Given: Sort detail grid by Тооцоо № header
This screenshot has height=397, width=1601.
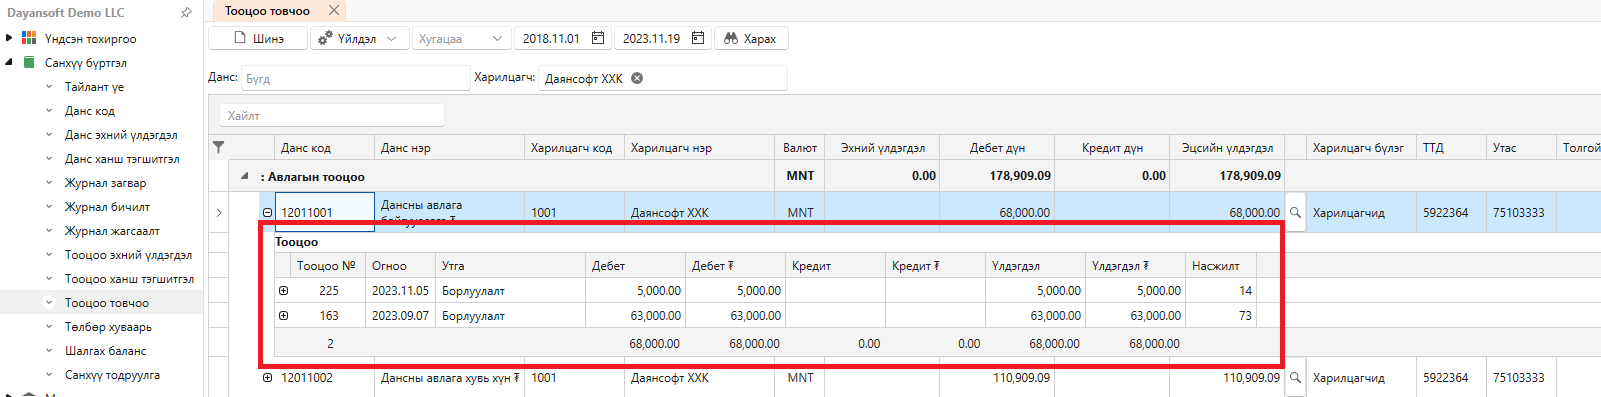Looking at the screenshot, I should point(328,266).
